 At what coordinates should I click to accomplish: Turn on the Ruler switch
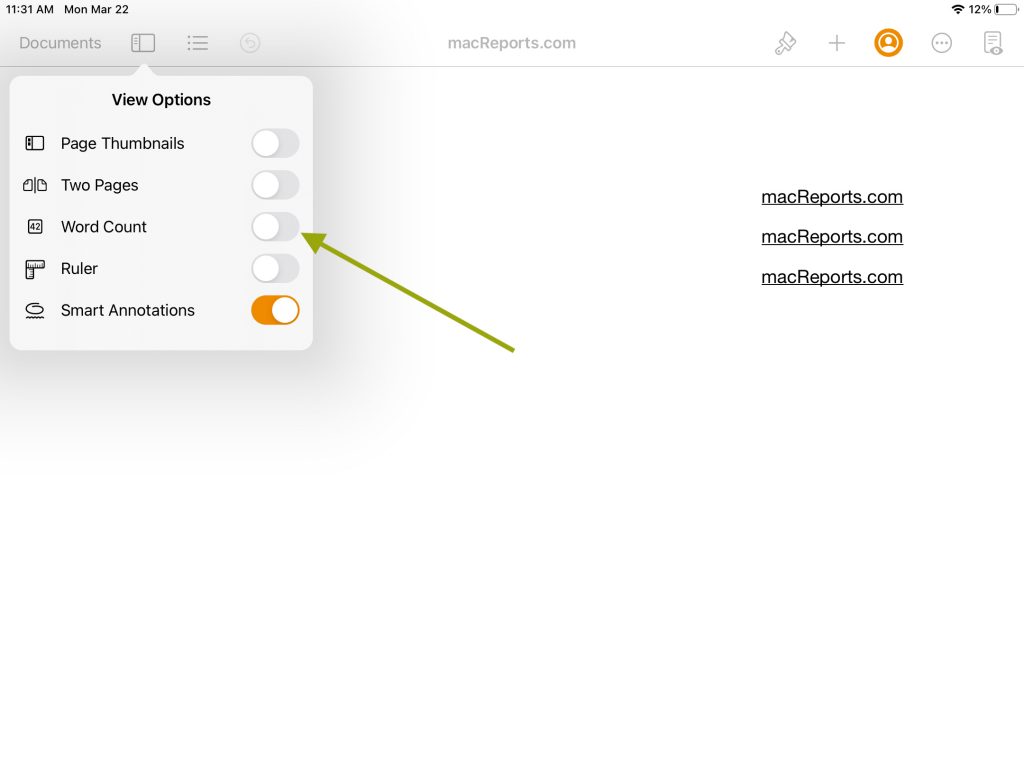pos(275,269)
